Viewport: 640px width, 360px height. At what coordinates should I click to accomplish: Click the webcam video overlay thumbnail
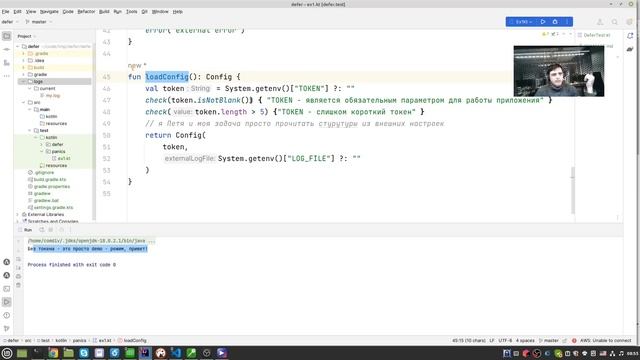[559, 71]
